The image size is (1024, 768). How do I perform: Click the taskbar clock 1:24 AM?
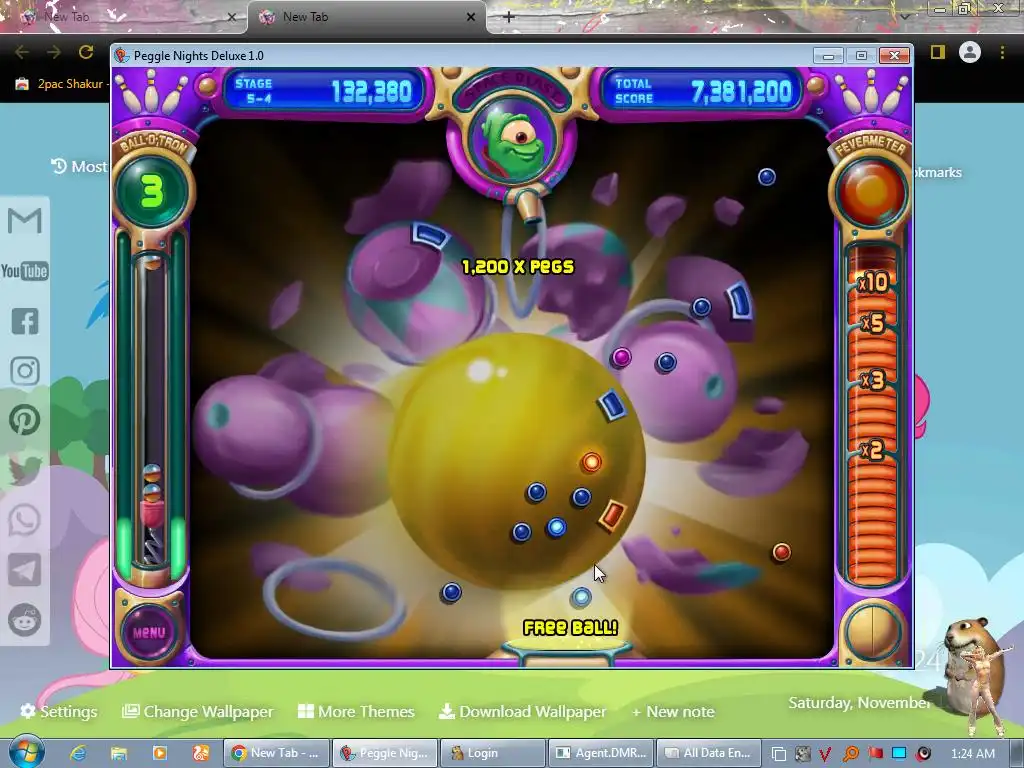[x=972, y=754]
